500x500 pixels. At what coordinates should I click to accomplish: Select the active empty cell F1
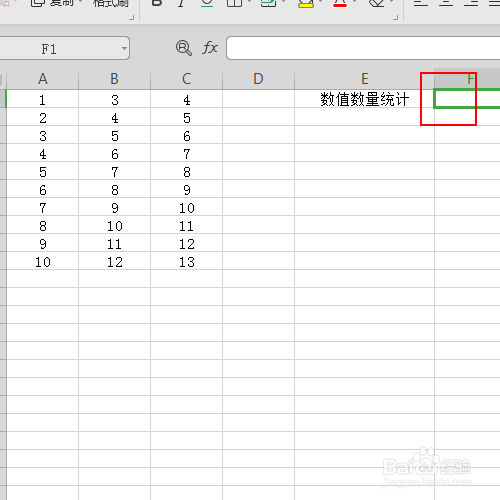click(467, 99)
